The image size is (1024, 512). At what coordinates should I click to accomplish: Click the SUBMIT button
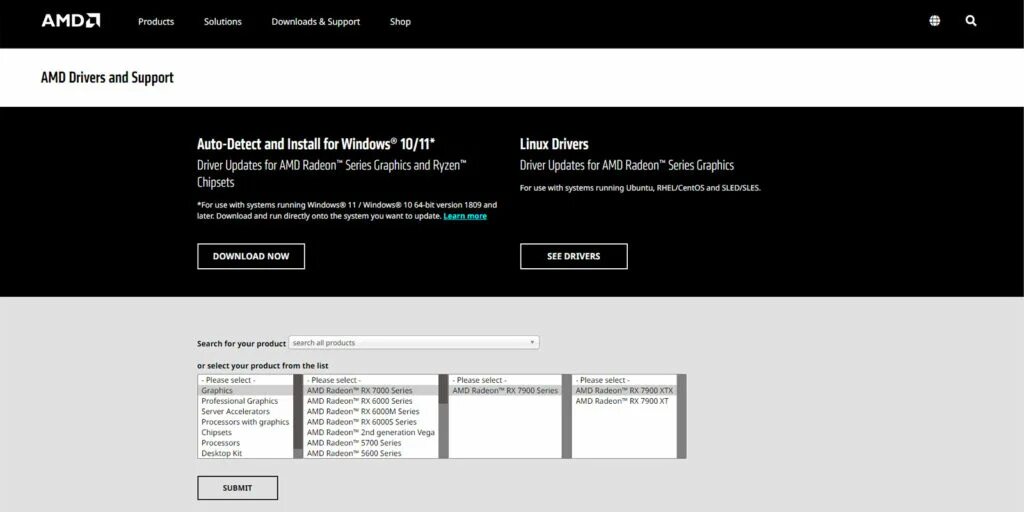[237, 488]
